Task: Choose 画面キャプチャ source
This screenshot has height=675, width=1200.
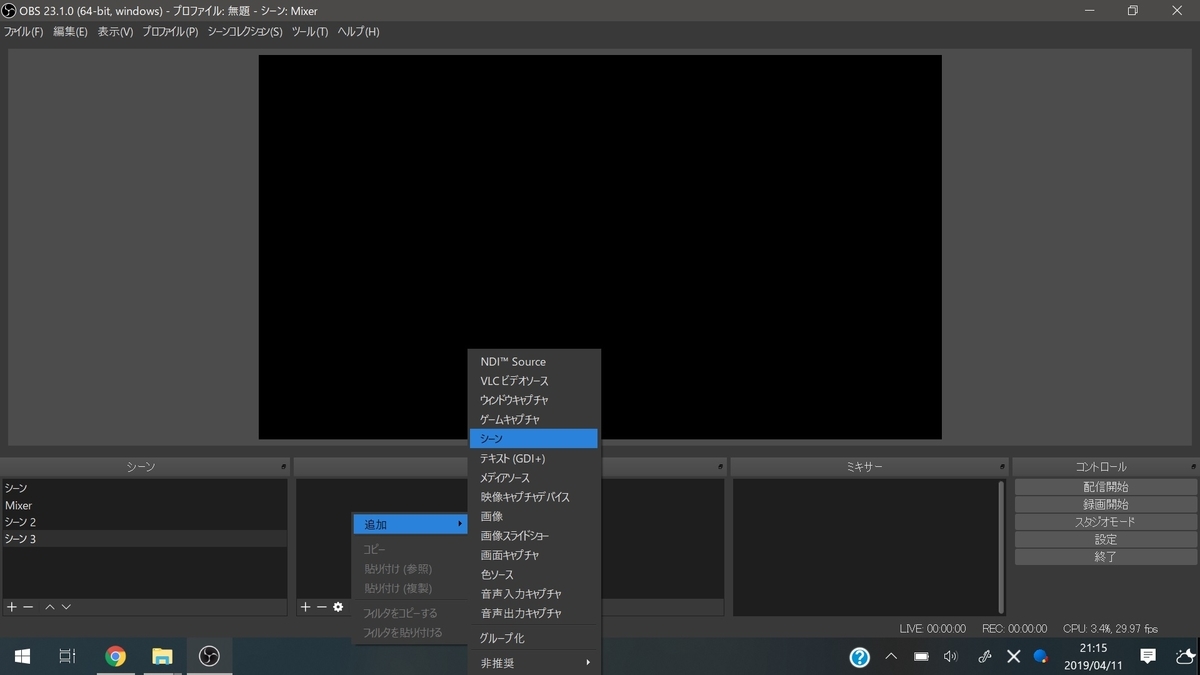Action: click(534, 555)
